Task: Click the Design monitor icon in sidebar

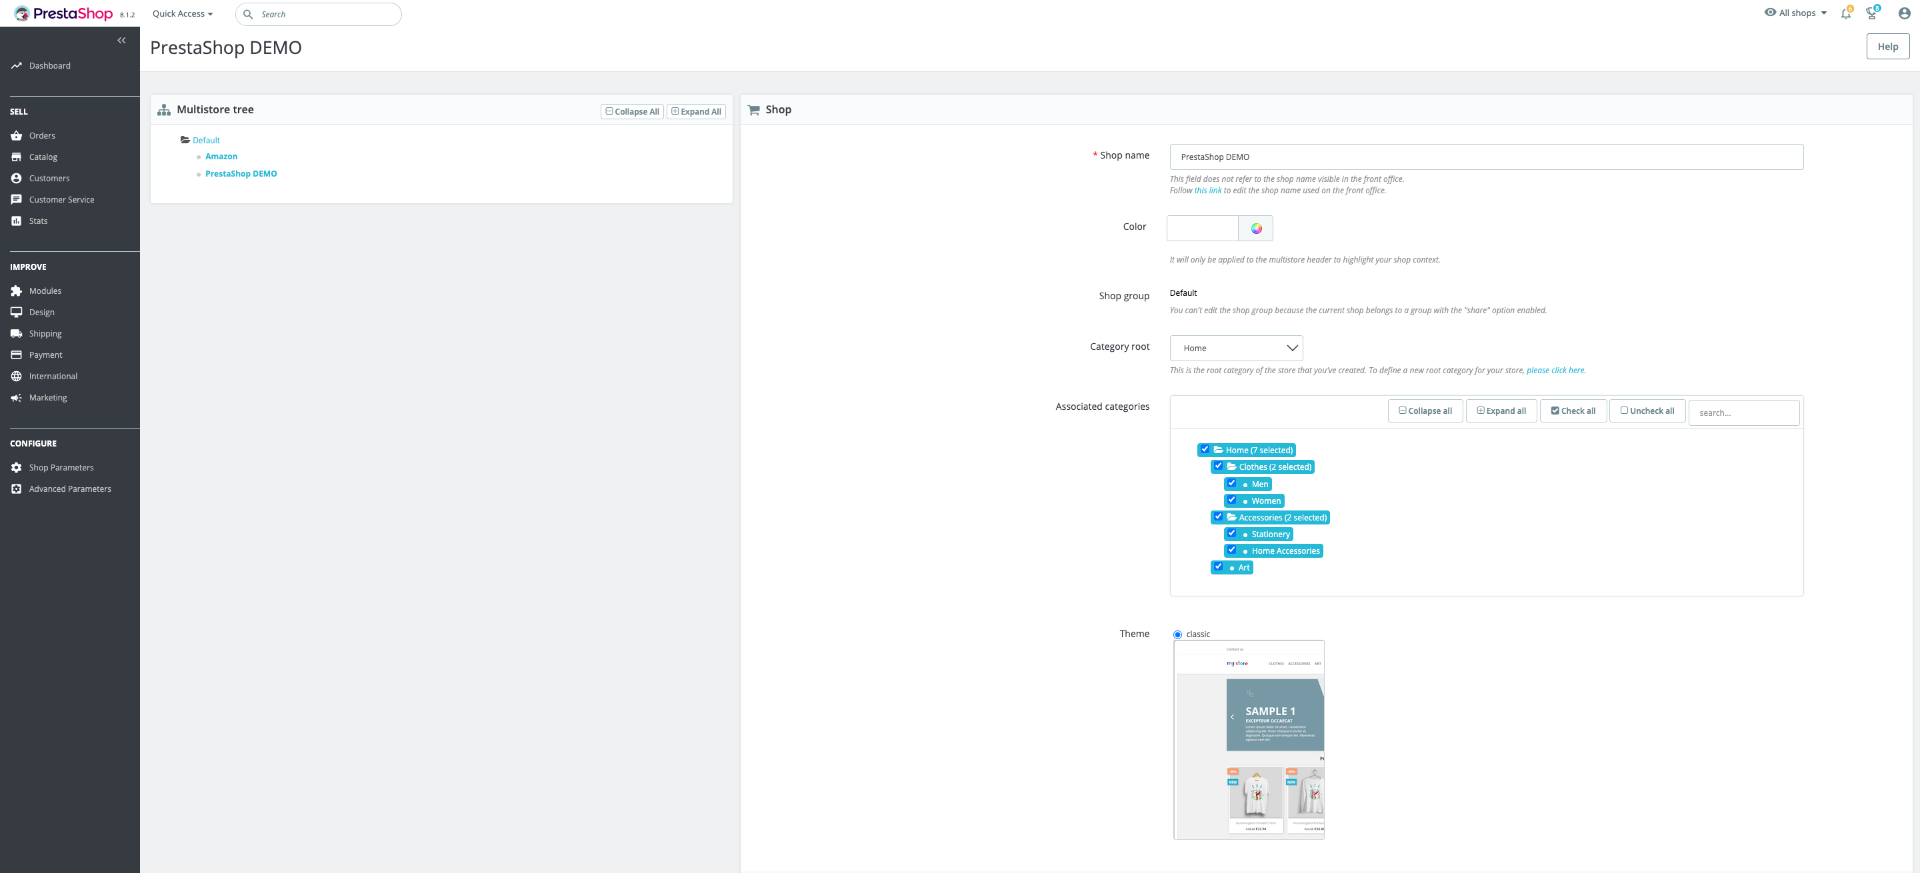Action: [16, 312]
